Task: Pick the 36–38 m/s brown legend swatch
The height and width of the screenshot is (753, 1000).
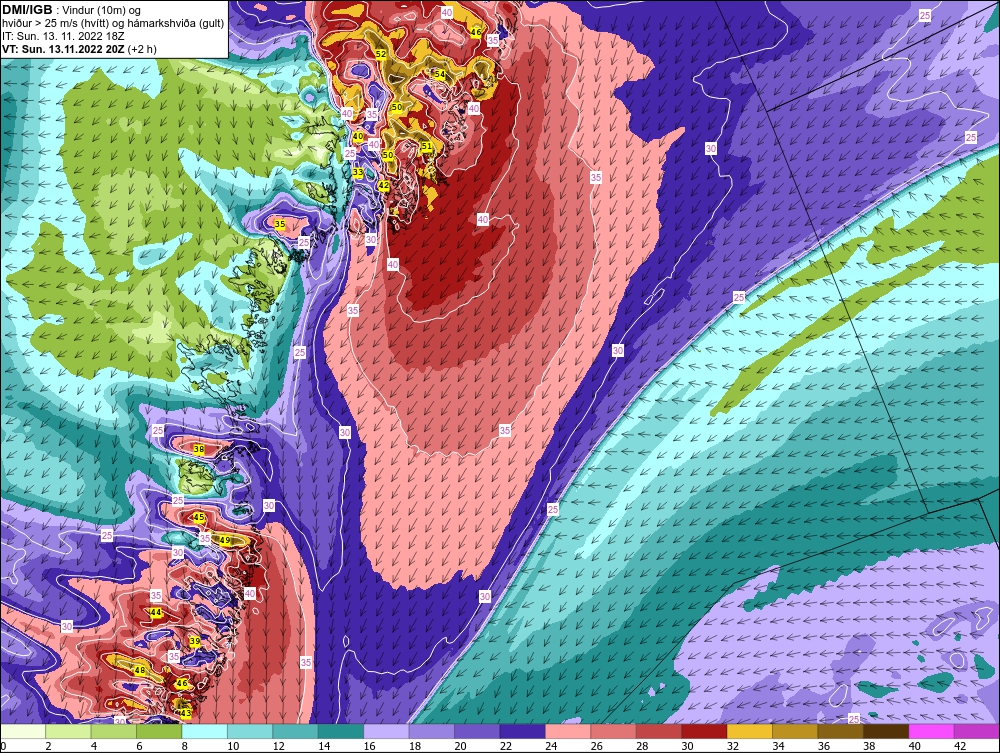Action: click(841, 731)
